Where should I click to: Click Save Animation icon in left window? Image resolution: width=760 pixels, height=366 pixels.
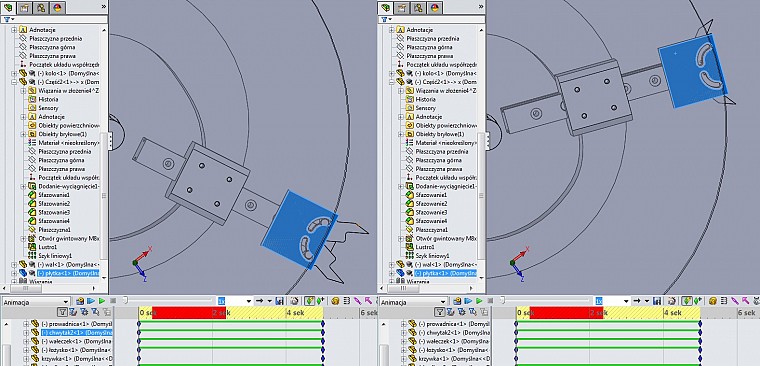(279, 301)
